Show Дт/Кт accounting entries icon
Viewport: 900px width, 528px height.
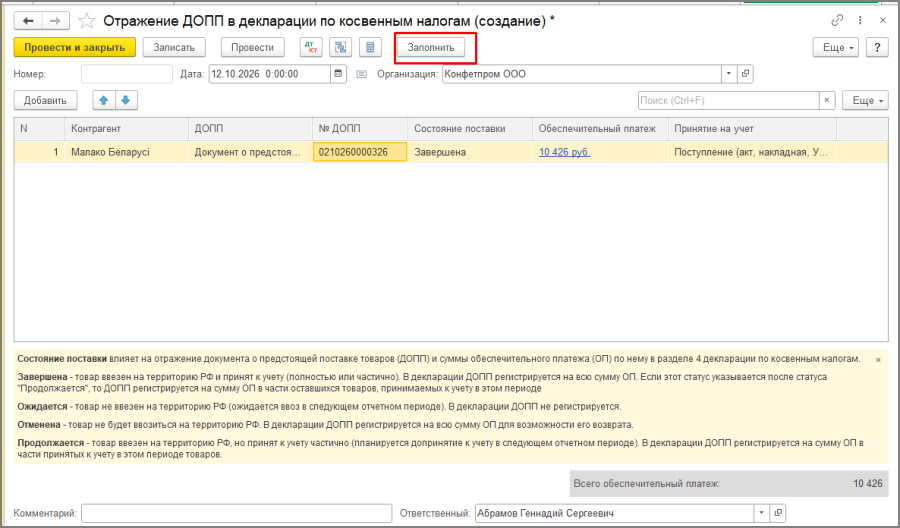click(311, 48)
